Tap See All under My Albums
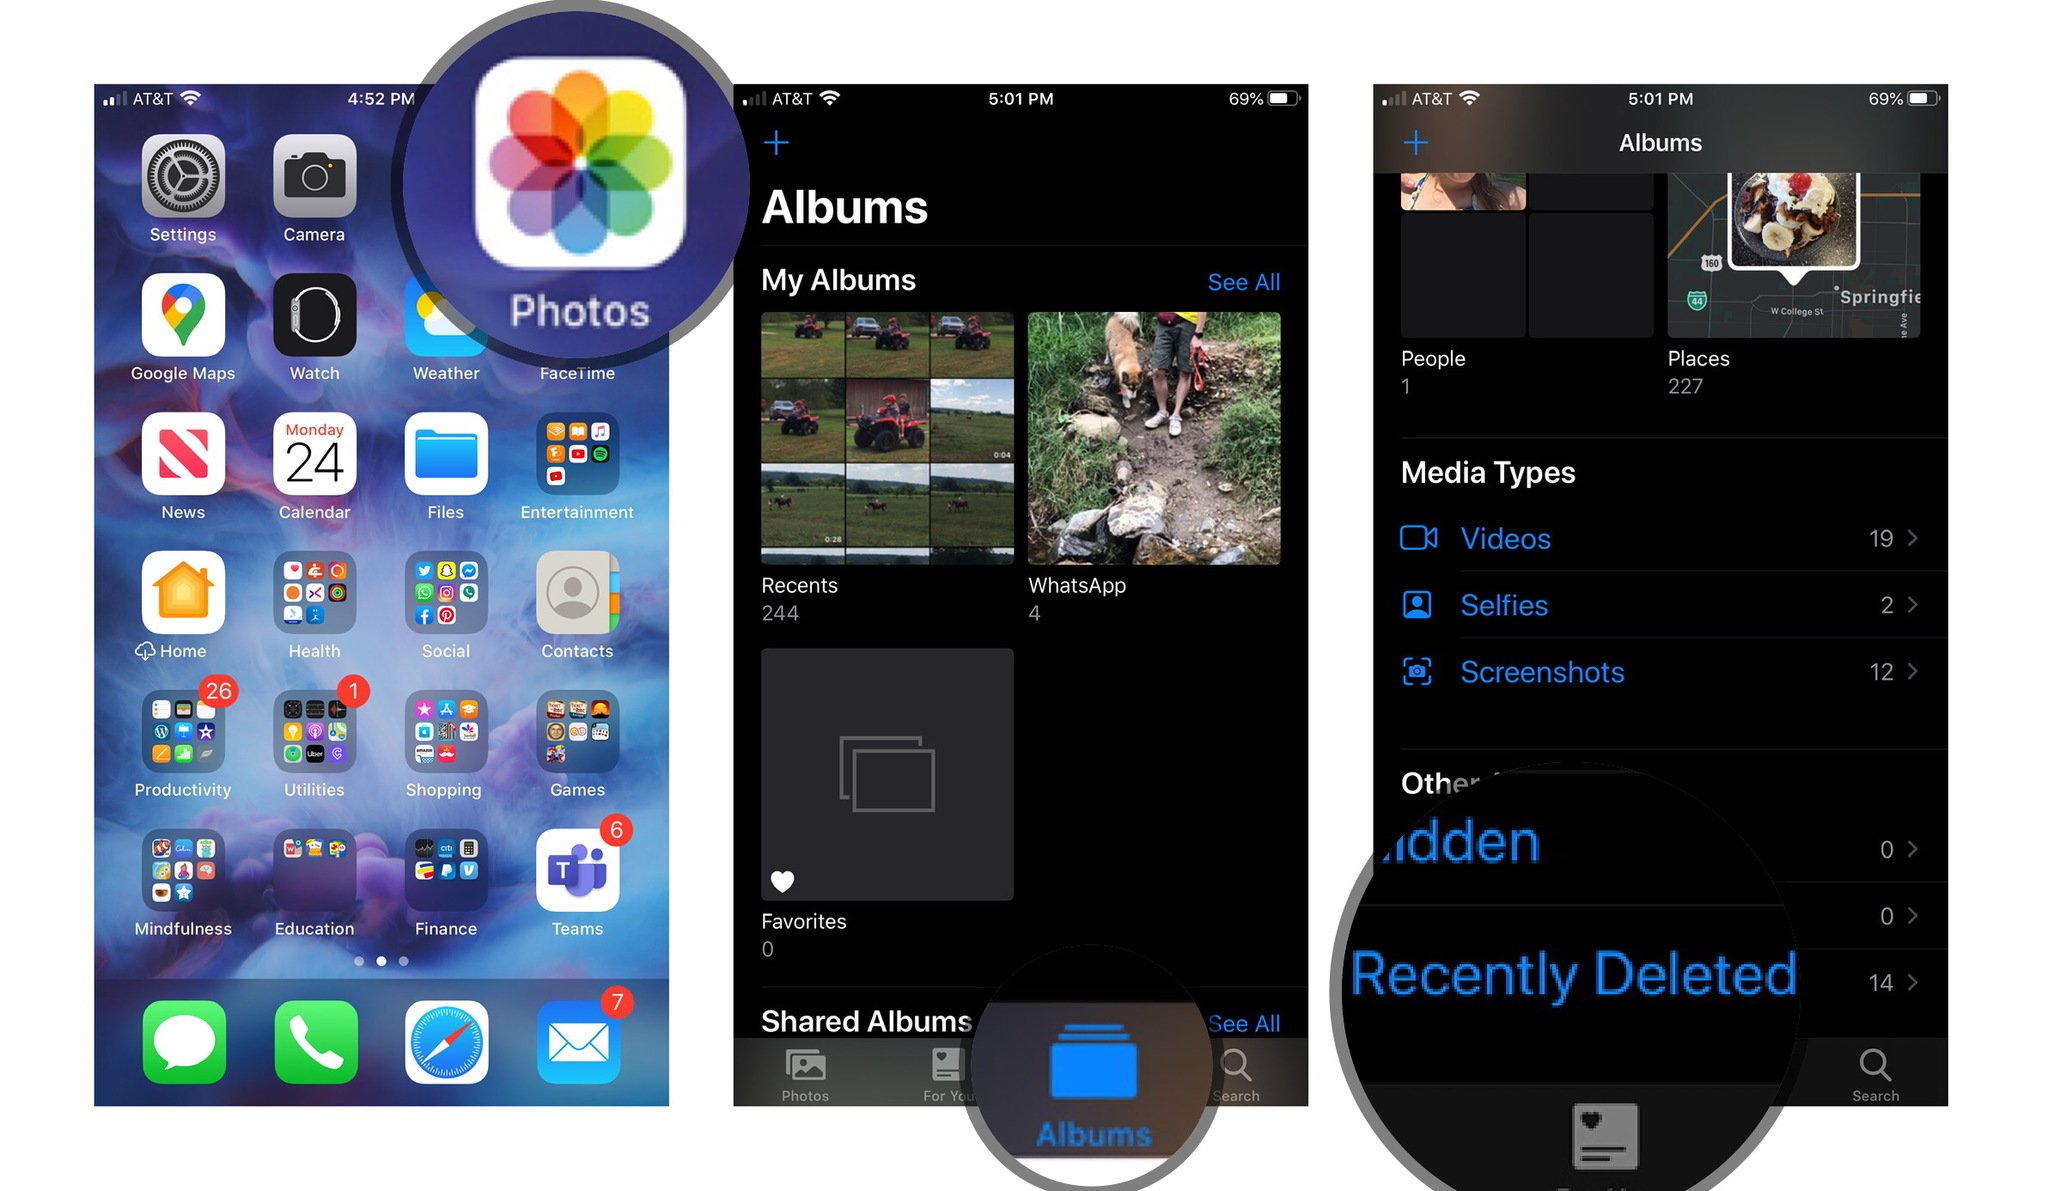This screenshot has width=2048, height=1191. (x=1240, y=281)
